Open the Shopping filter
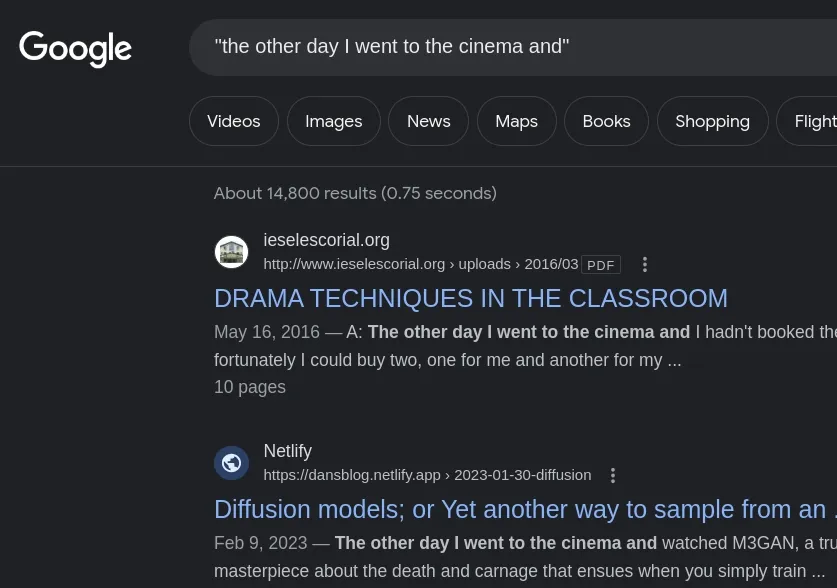837x588 pixels. (x=712, y=121)
